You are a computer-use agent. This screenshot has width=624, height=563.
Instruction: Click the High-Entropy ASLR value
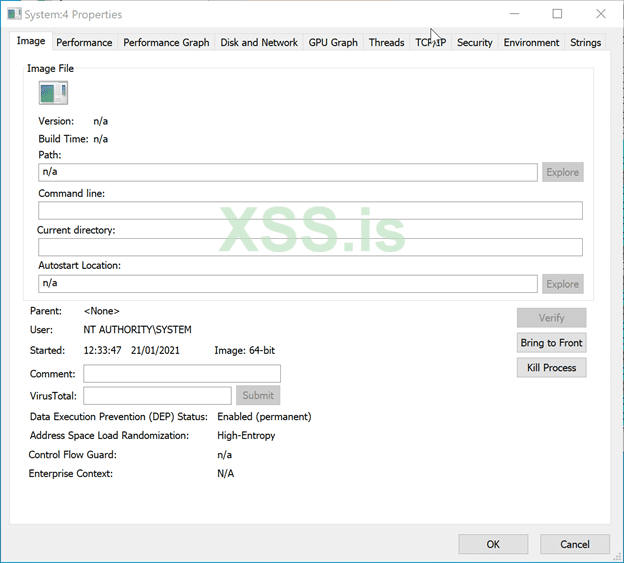pos(246,435)
